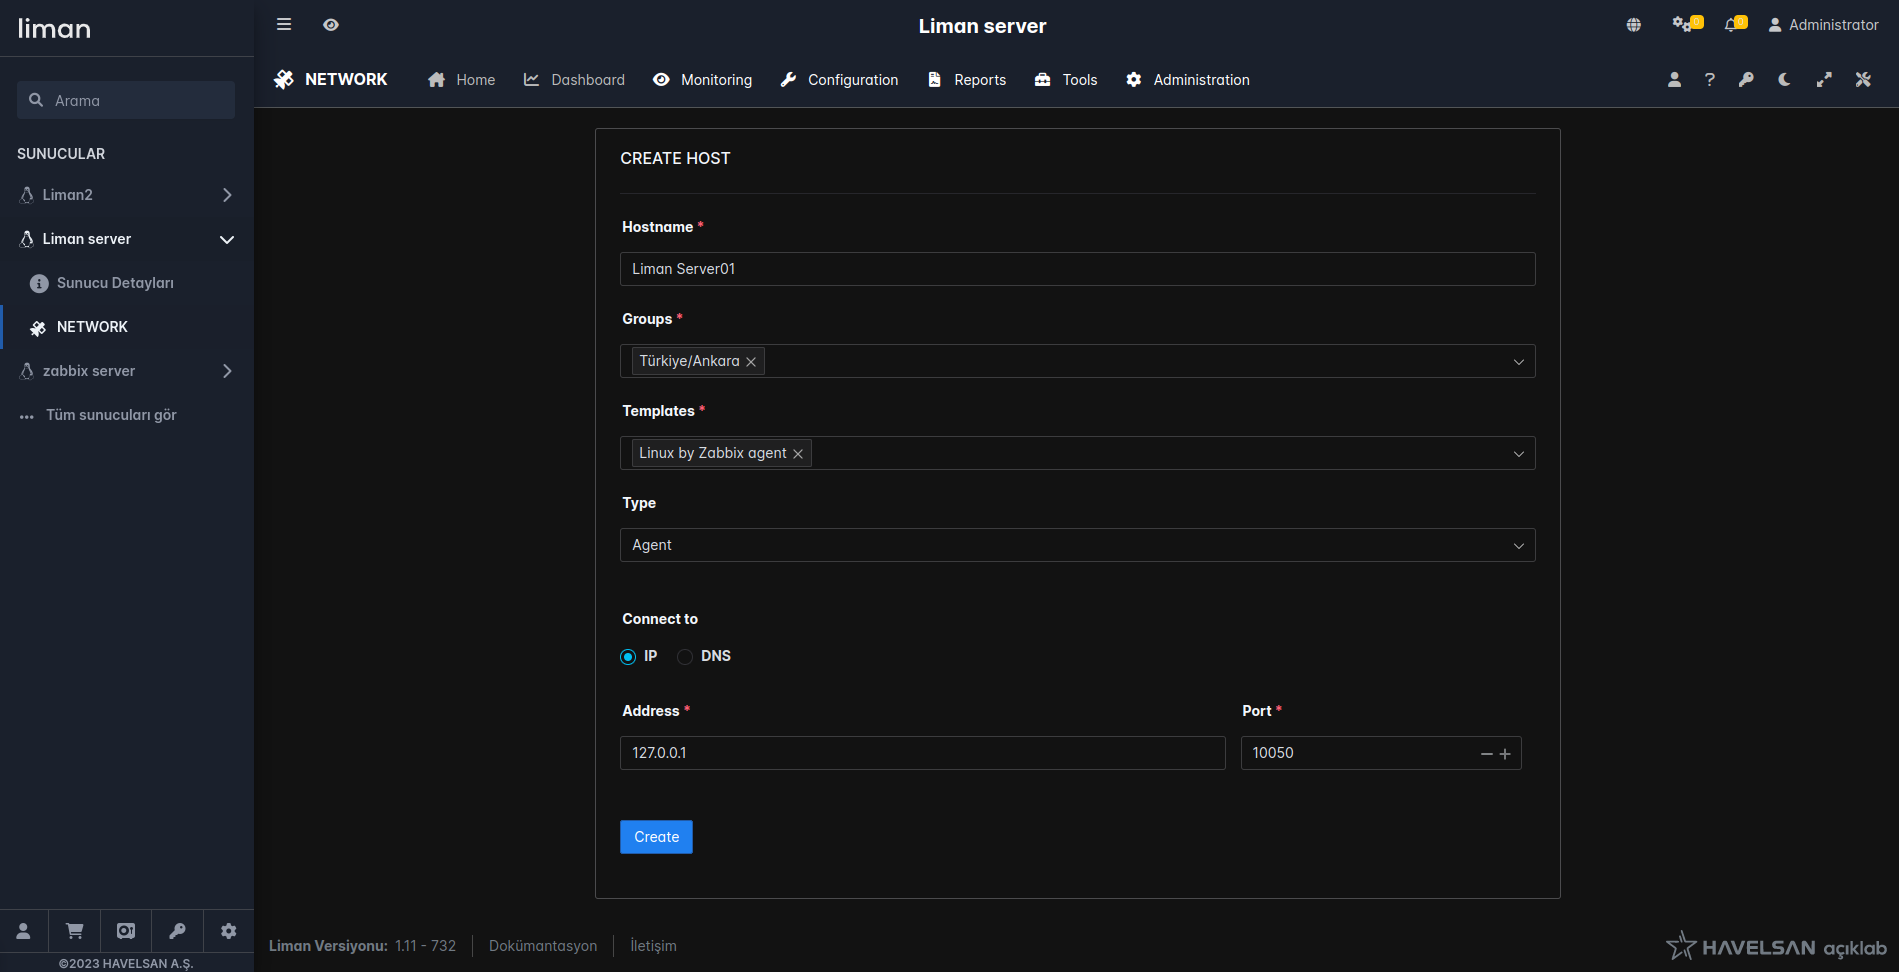This screenshot has width=1899, height=972.
Task: Open the Home menu
Action: (461, 80)
